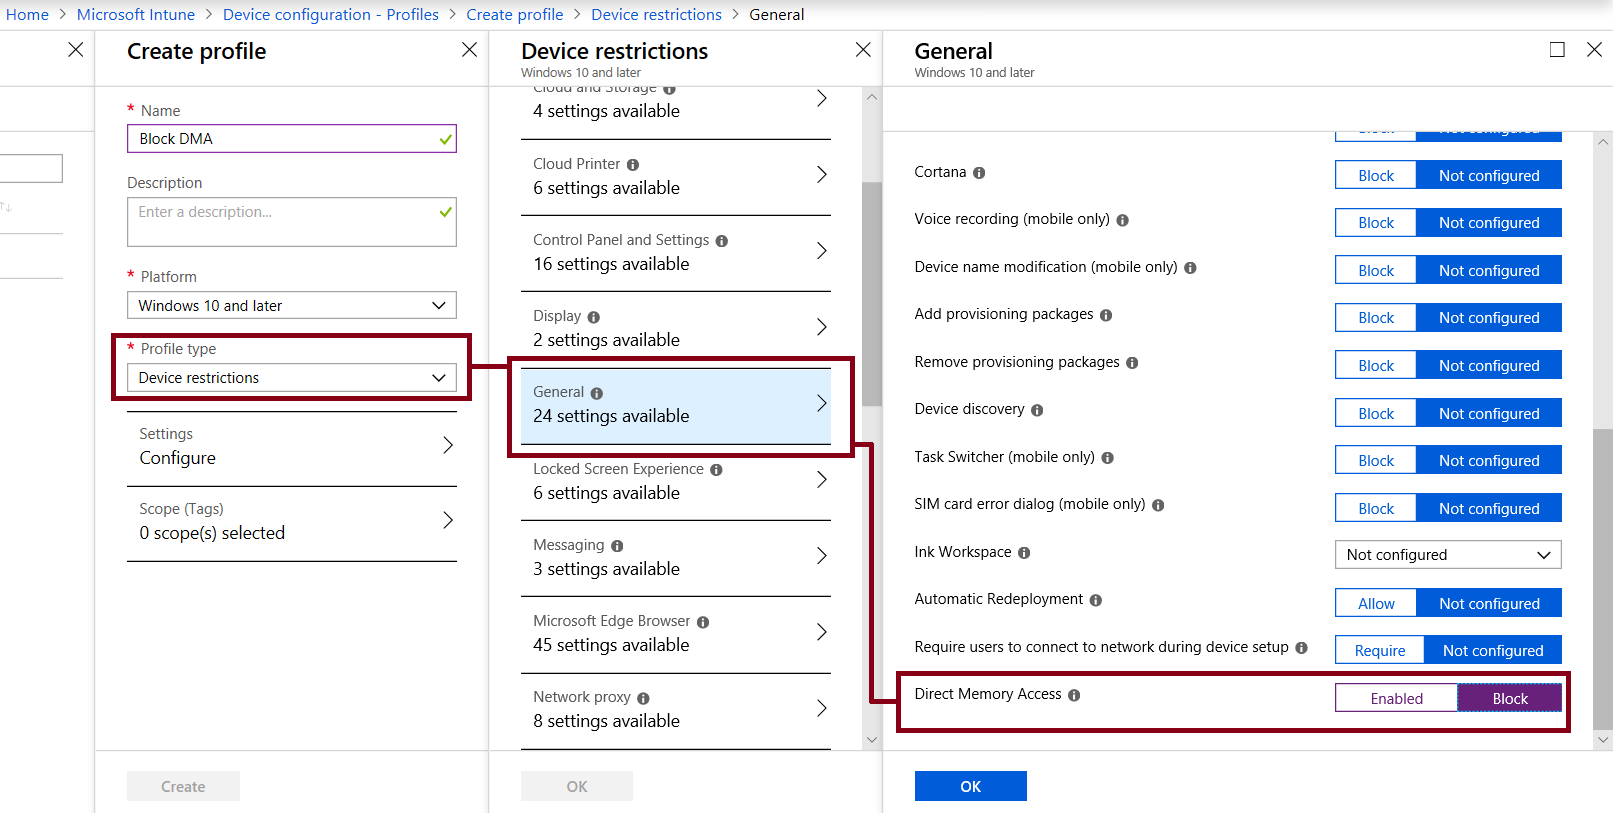Click info icon beside Automatic Redeployment
The width and height of the screenshot is (1613, 813).
[1096, 600]
